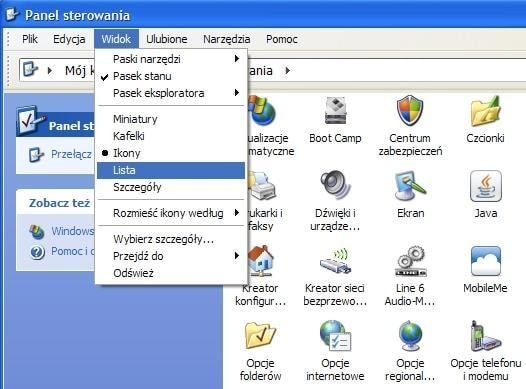Open the Ulubione menu

(x=167, y=39)
